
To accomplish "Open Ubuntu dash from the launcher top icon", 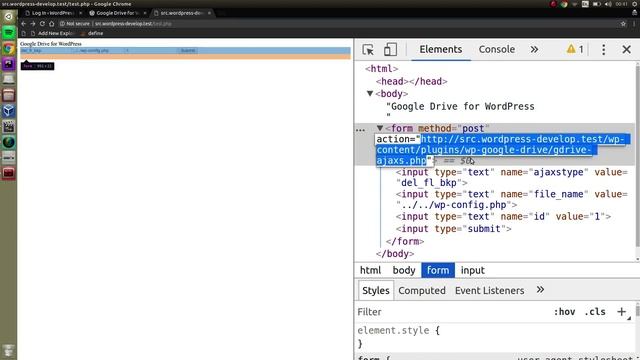I will 9,17.
